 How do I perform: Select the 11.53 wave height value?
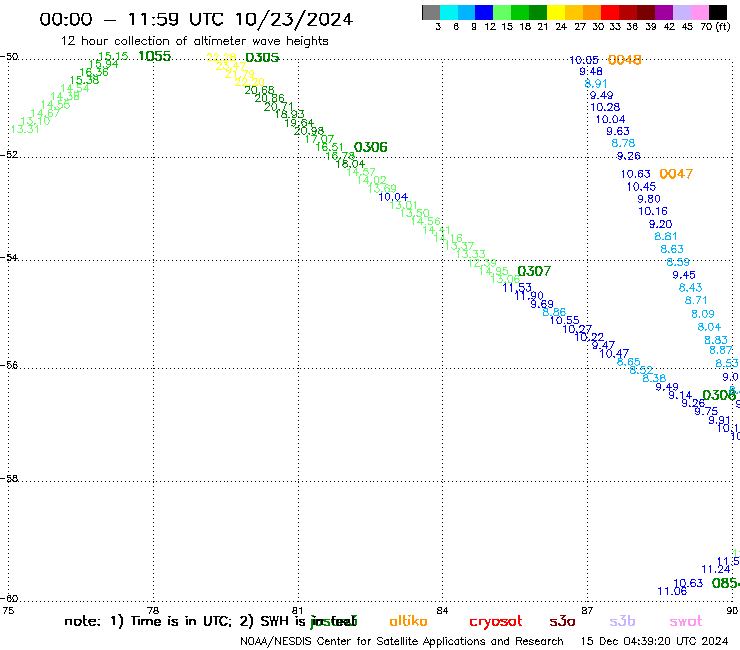pos(517,287)
